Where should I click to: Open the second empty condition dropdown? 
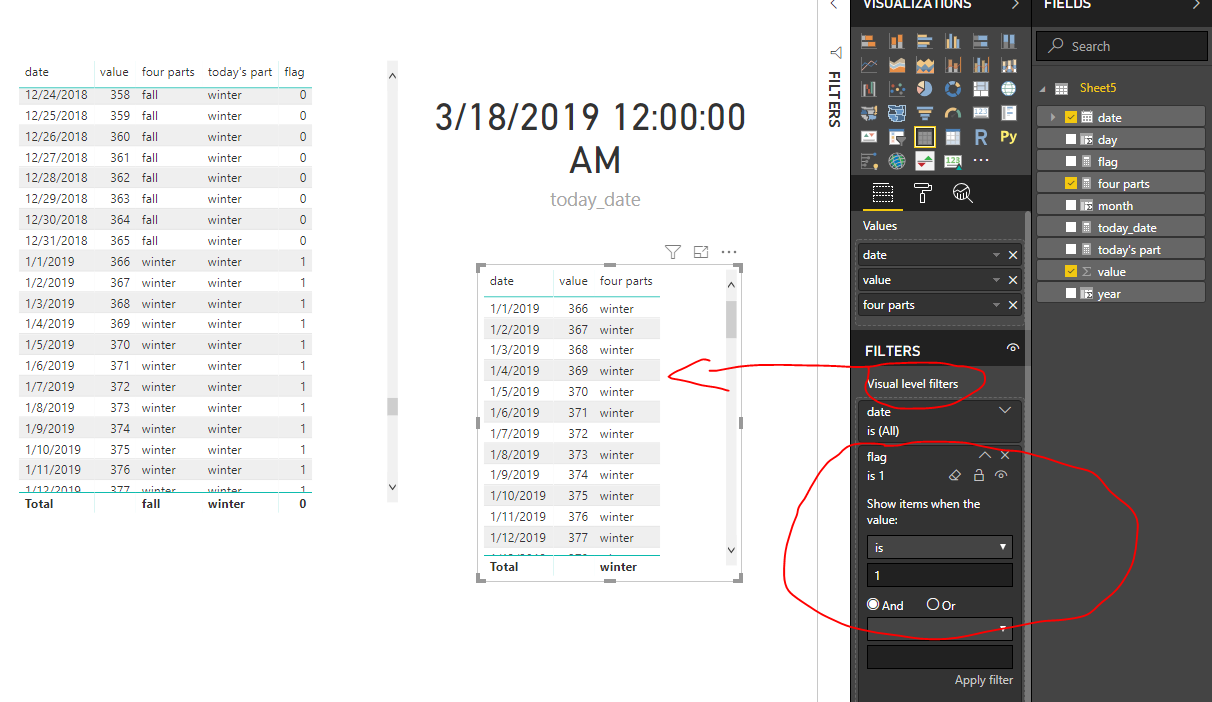tap(939, 628)
